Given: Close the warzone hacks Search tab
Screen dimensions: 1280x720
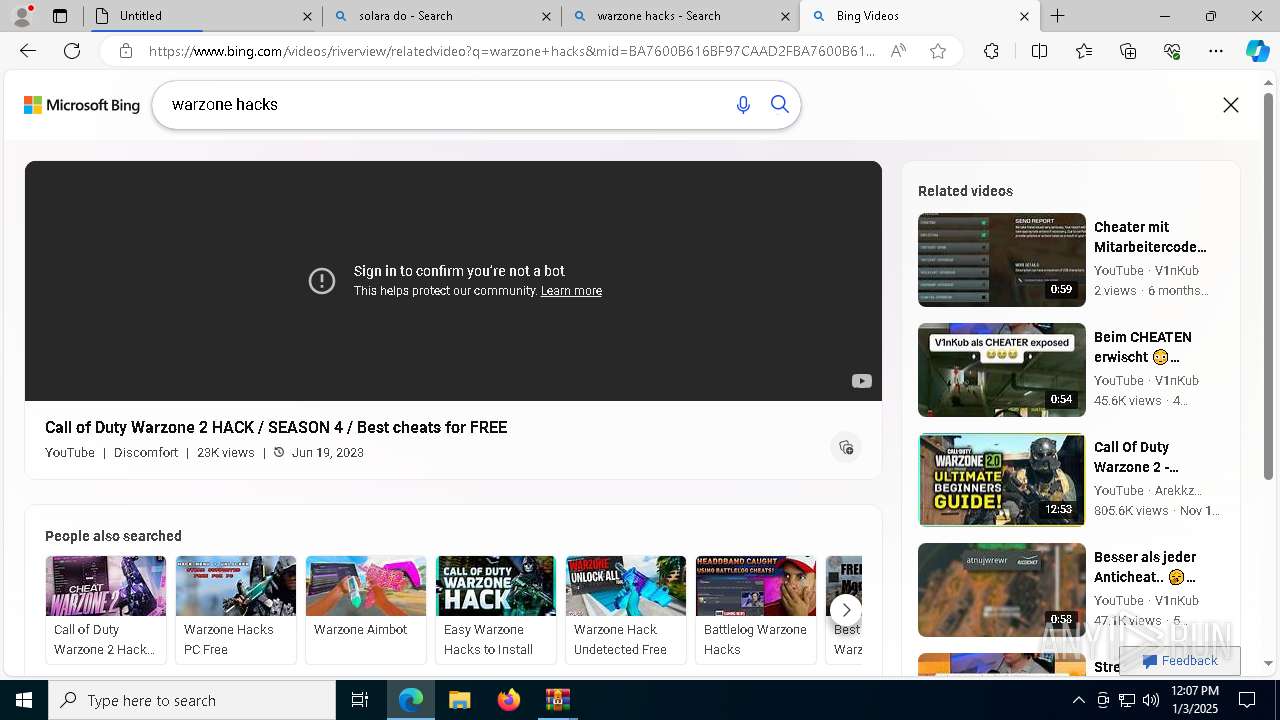Looking at the screenshot, I should pyautogui.click(x=785, y=16).
